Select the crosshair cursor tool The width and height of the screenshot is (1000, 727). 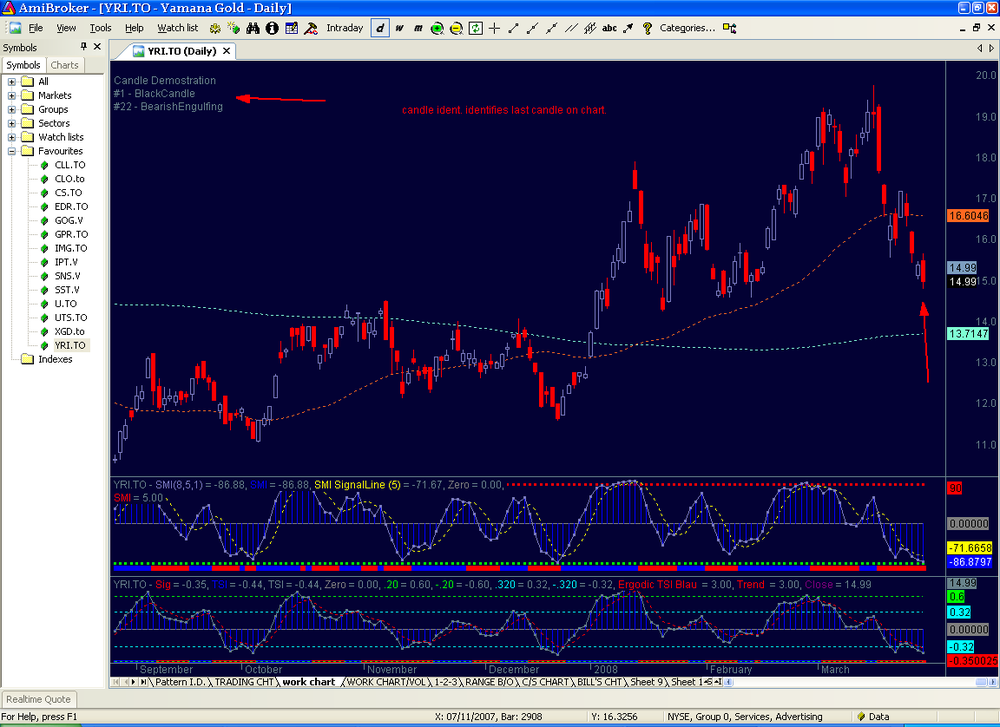pos(494,28)
